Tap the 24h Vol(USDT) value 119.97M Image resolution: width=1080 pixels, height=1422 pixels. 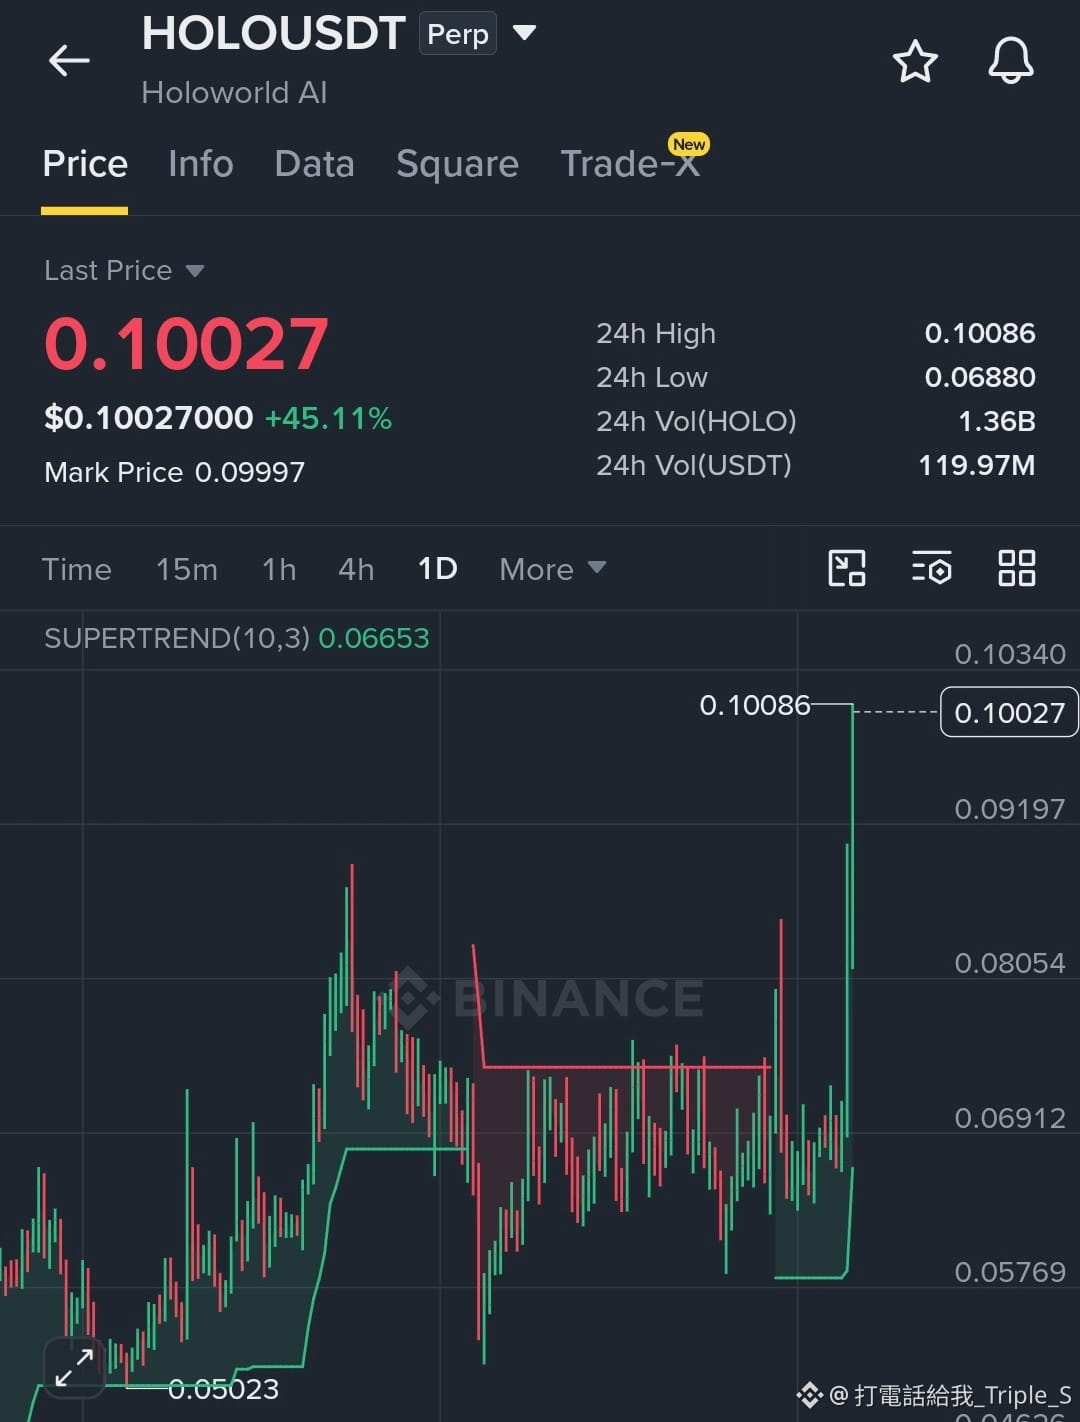pyautogui.click(x=977, y=465)
